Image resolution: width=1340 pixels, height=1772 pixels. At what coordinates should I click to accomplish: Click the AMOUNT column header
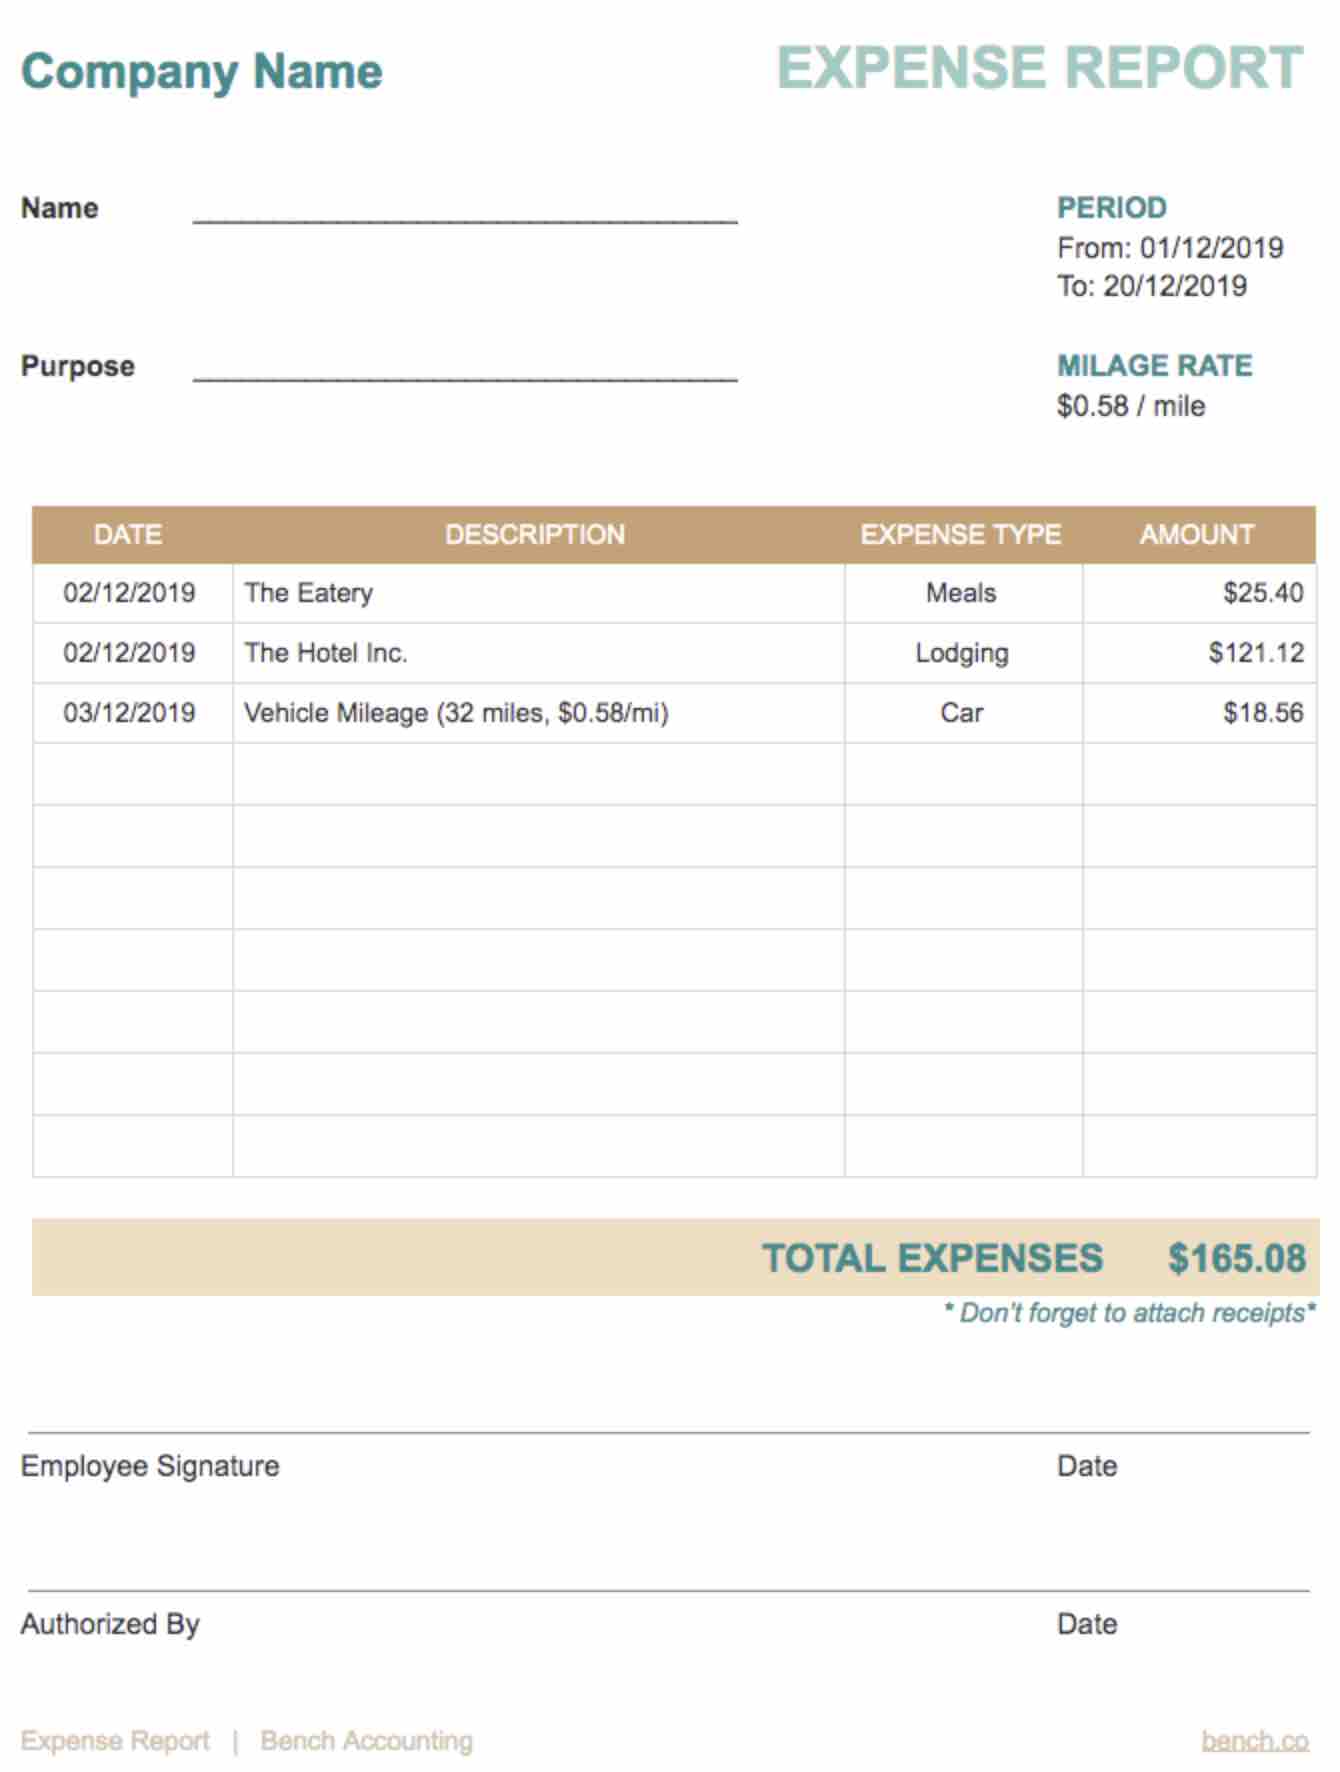pyautogui.click(x=1197, y=534)
